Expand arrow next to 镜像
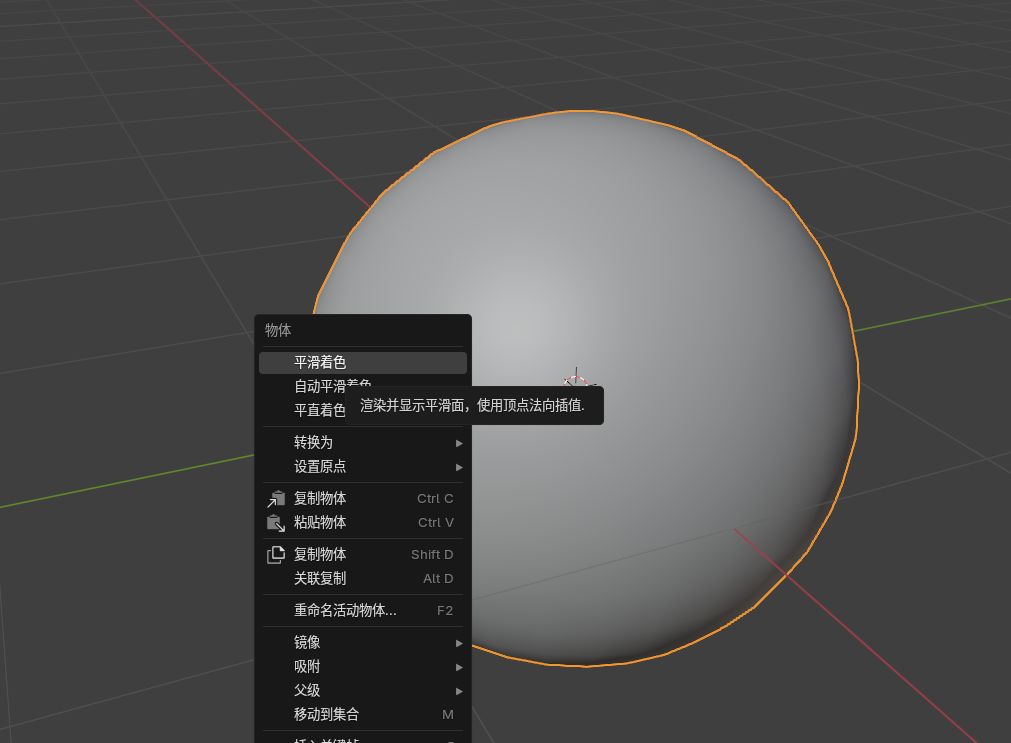Viewport: 1011px width, 743px height. coord(459,644)
